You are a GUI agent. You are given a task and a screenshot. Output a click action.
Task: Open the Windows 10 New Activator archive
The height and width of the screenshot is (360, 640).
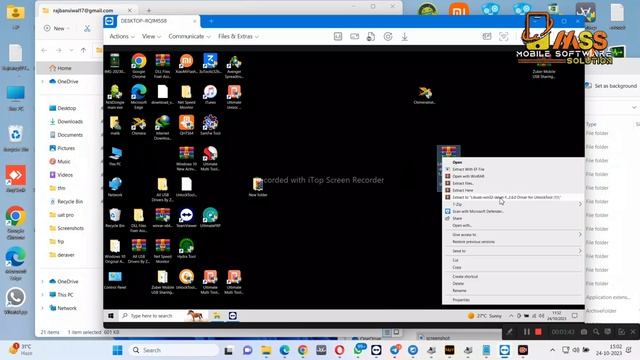(187, 158)
